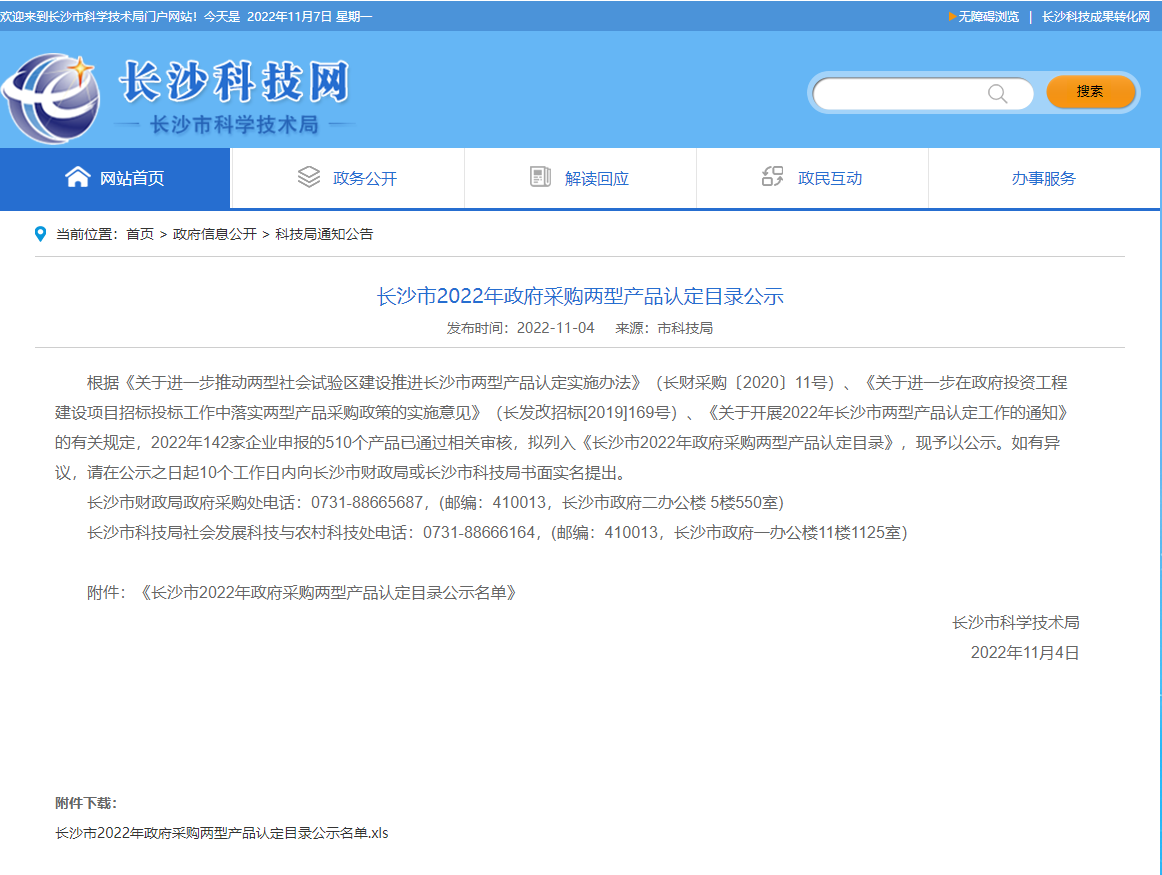Open the 长沙科技成果转化网 link
1162x875 pixels.
1095,16
